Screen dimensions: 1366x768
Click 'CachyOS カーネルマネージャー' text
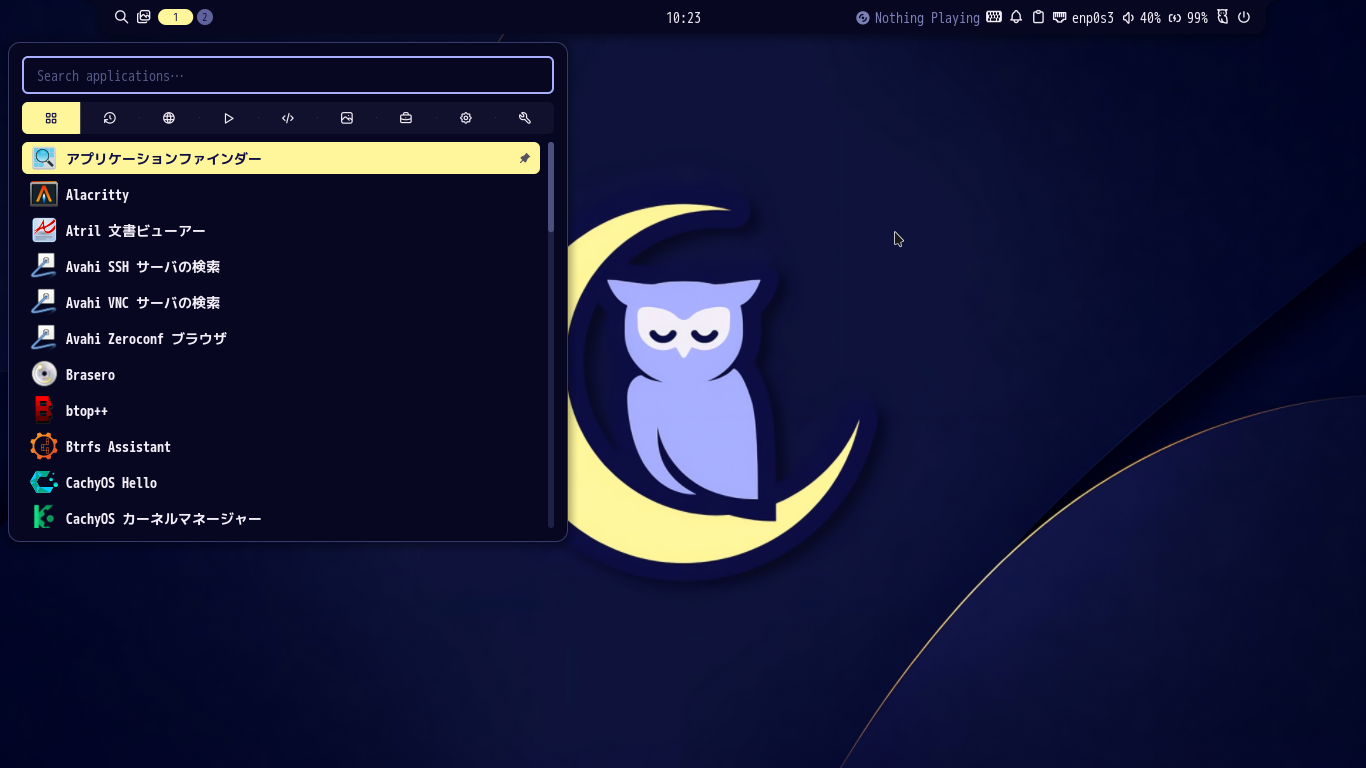coord(164,519)
